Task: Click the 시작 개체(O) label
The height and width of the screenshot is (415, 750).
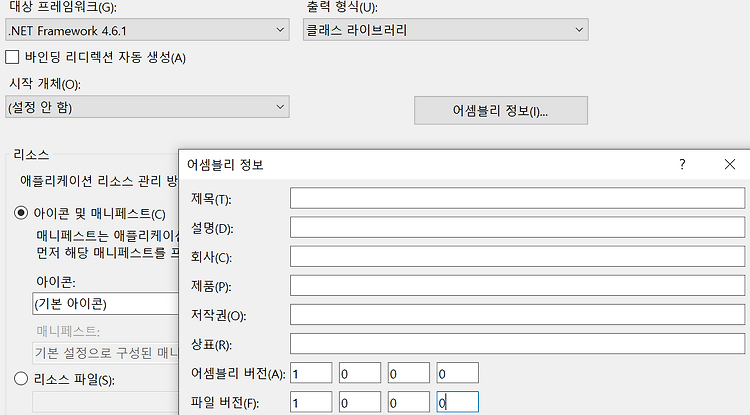Action: pos(45,84)
